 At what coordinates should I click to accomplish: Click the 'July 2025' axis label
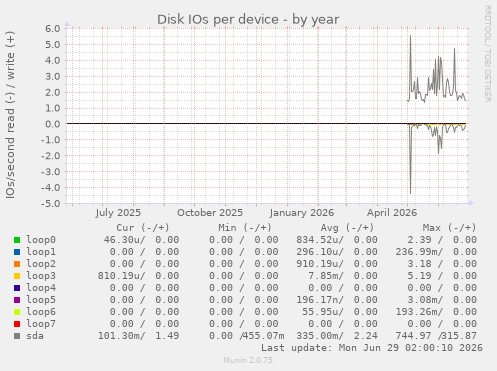point(118,213)
